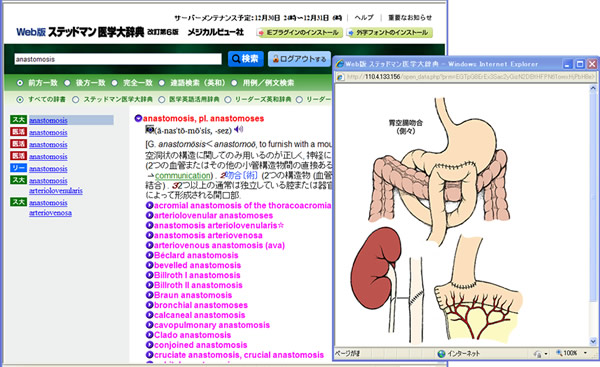Collapse the anastomosis headword bullet icon

138,119
